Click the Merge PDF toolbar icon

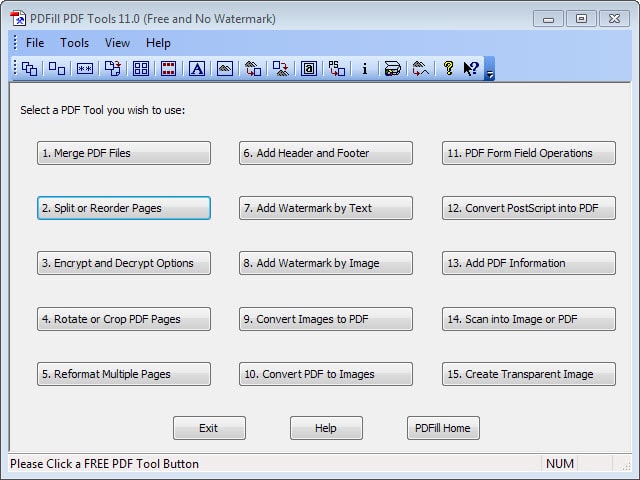pos(29,69)
